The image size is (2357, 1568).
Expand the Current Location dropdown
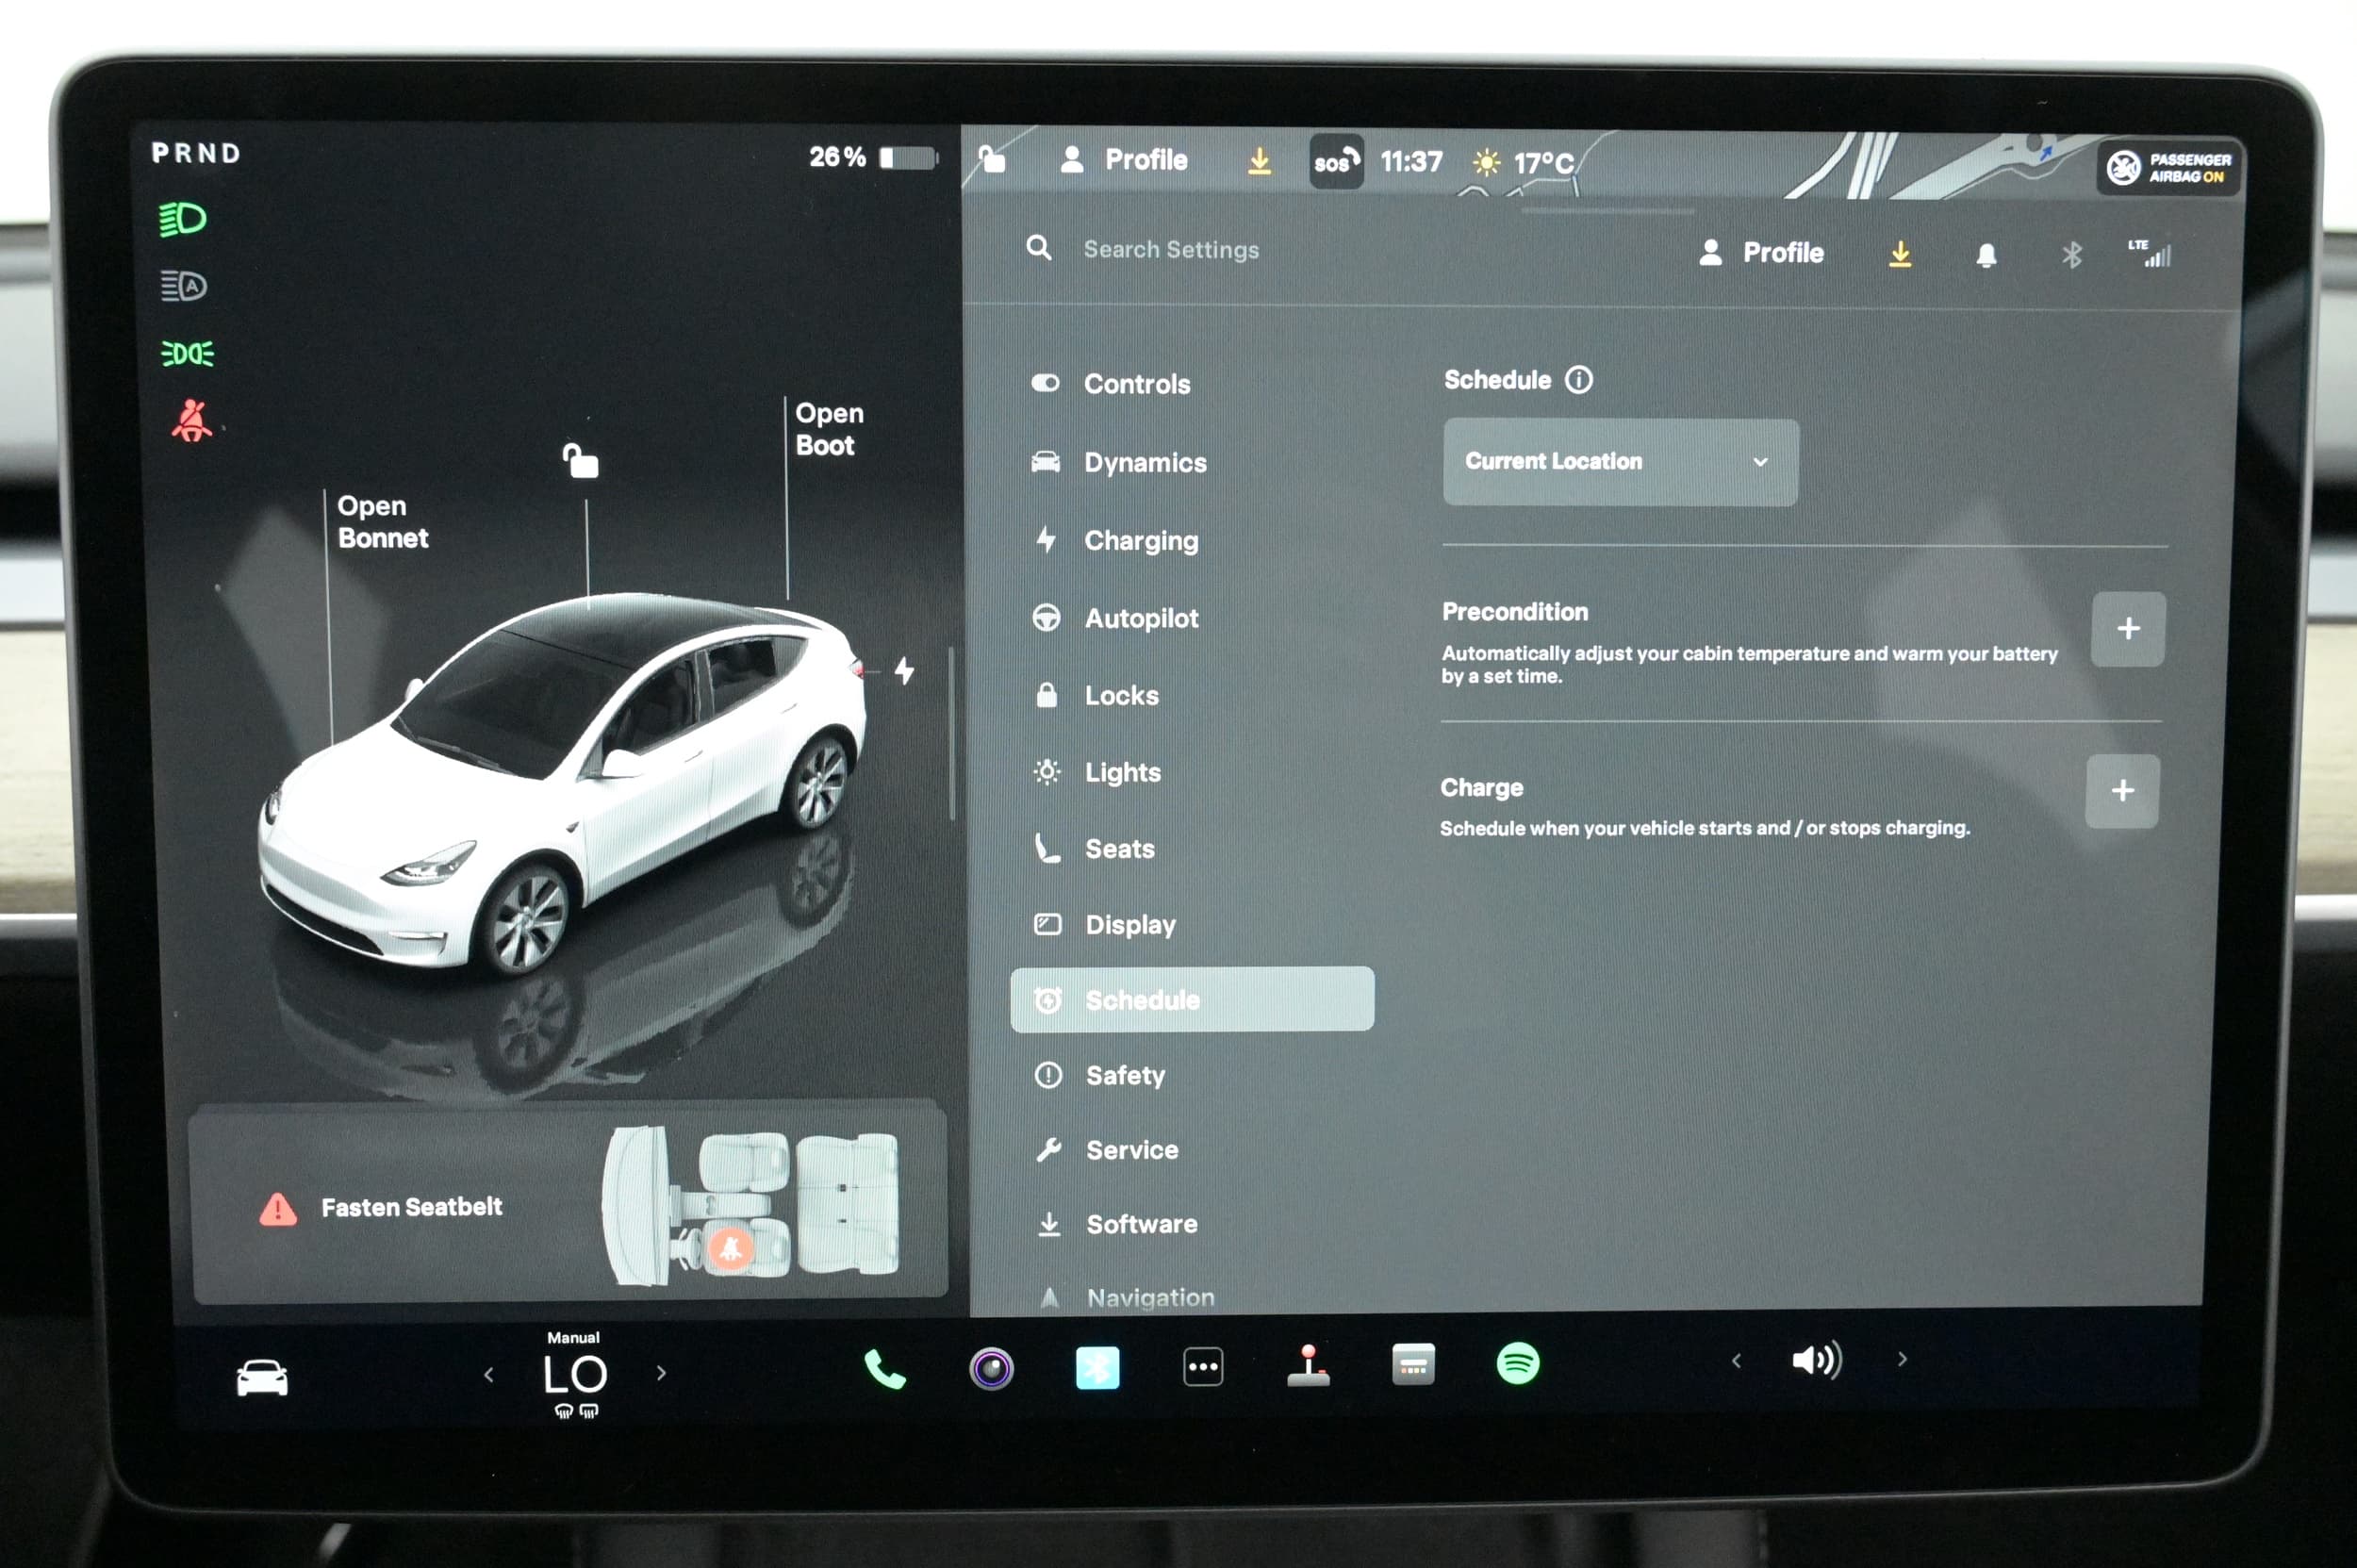click(x=1620, y=462)
